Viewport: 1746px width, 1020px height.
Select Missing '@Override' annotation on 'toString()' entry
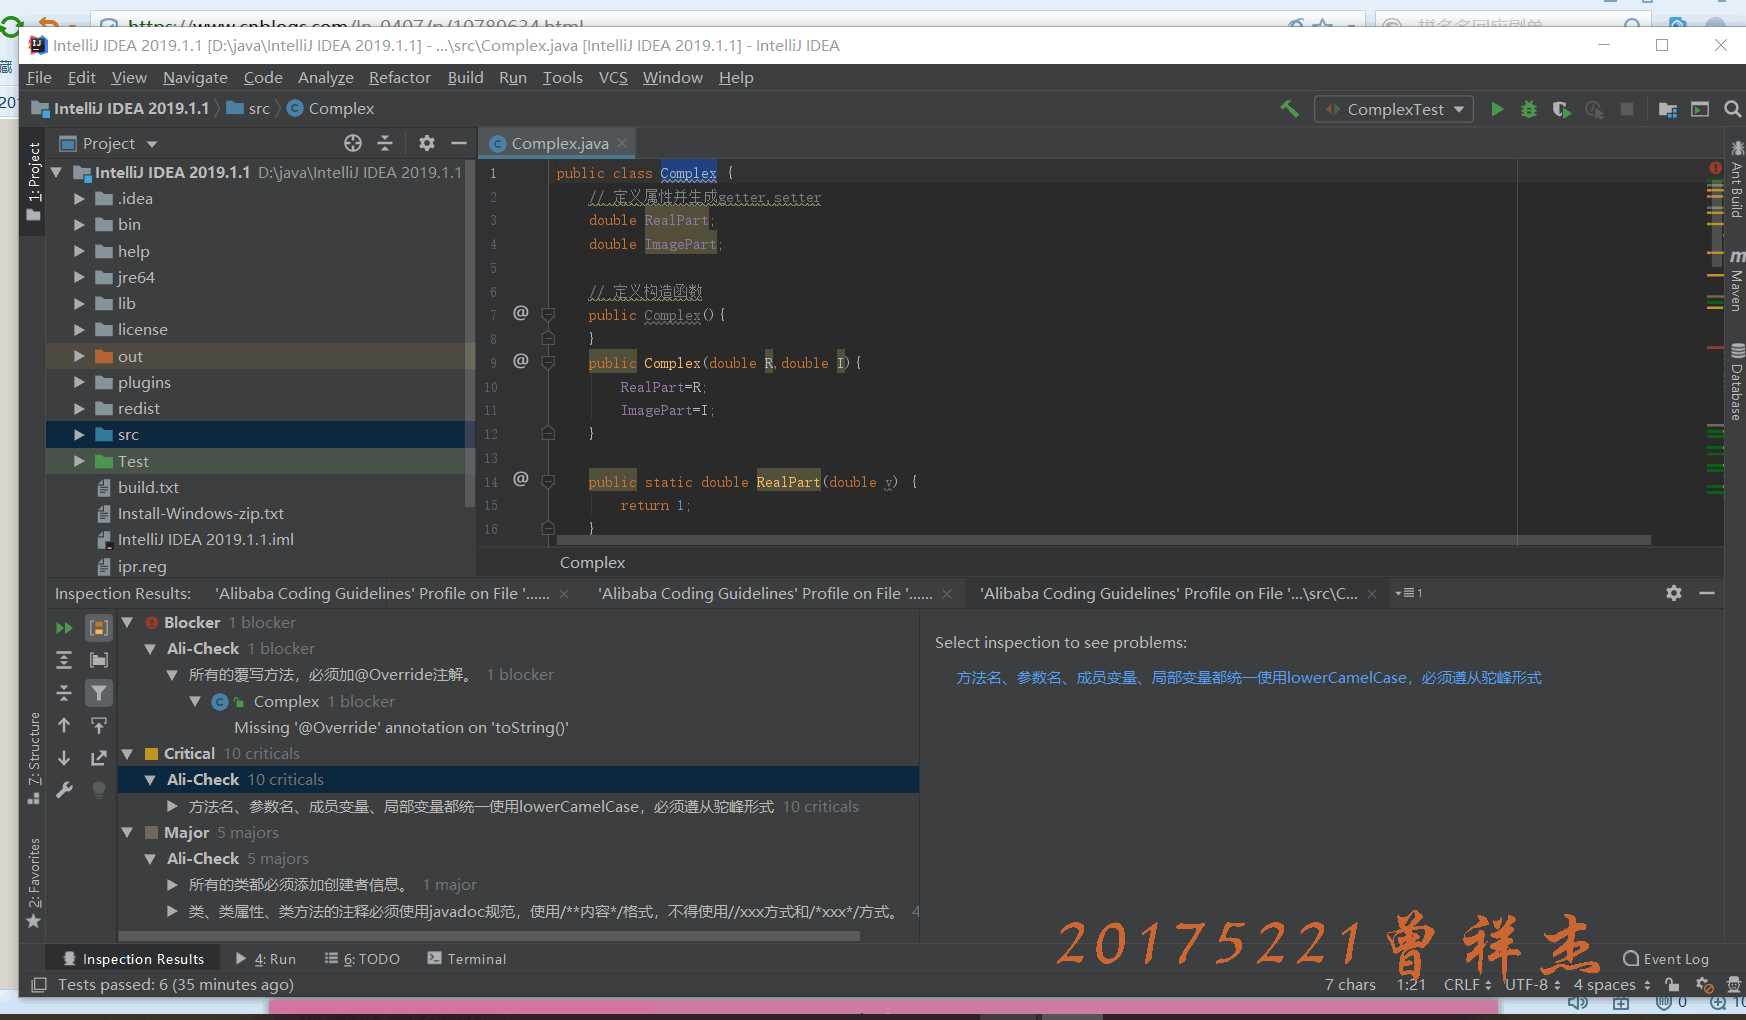pyautogui.click(x=401, y=728)
